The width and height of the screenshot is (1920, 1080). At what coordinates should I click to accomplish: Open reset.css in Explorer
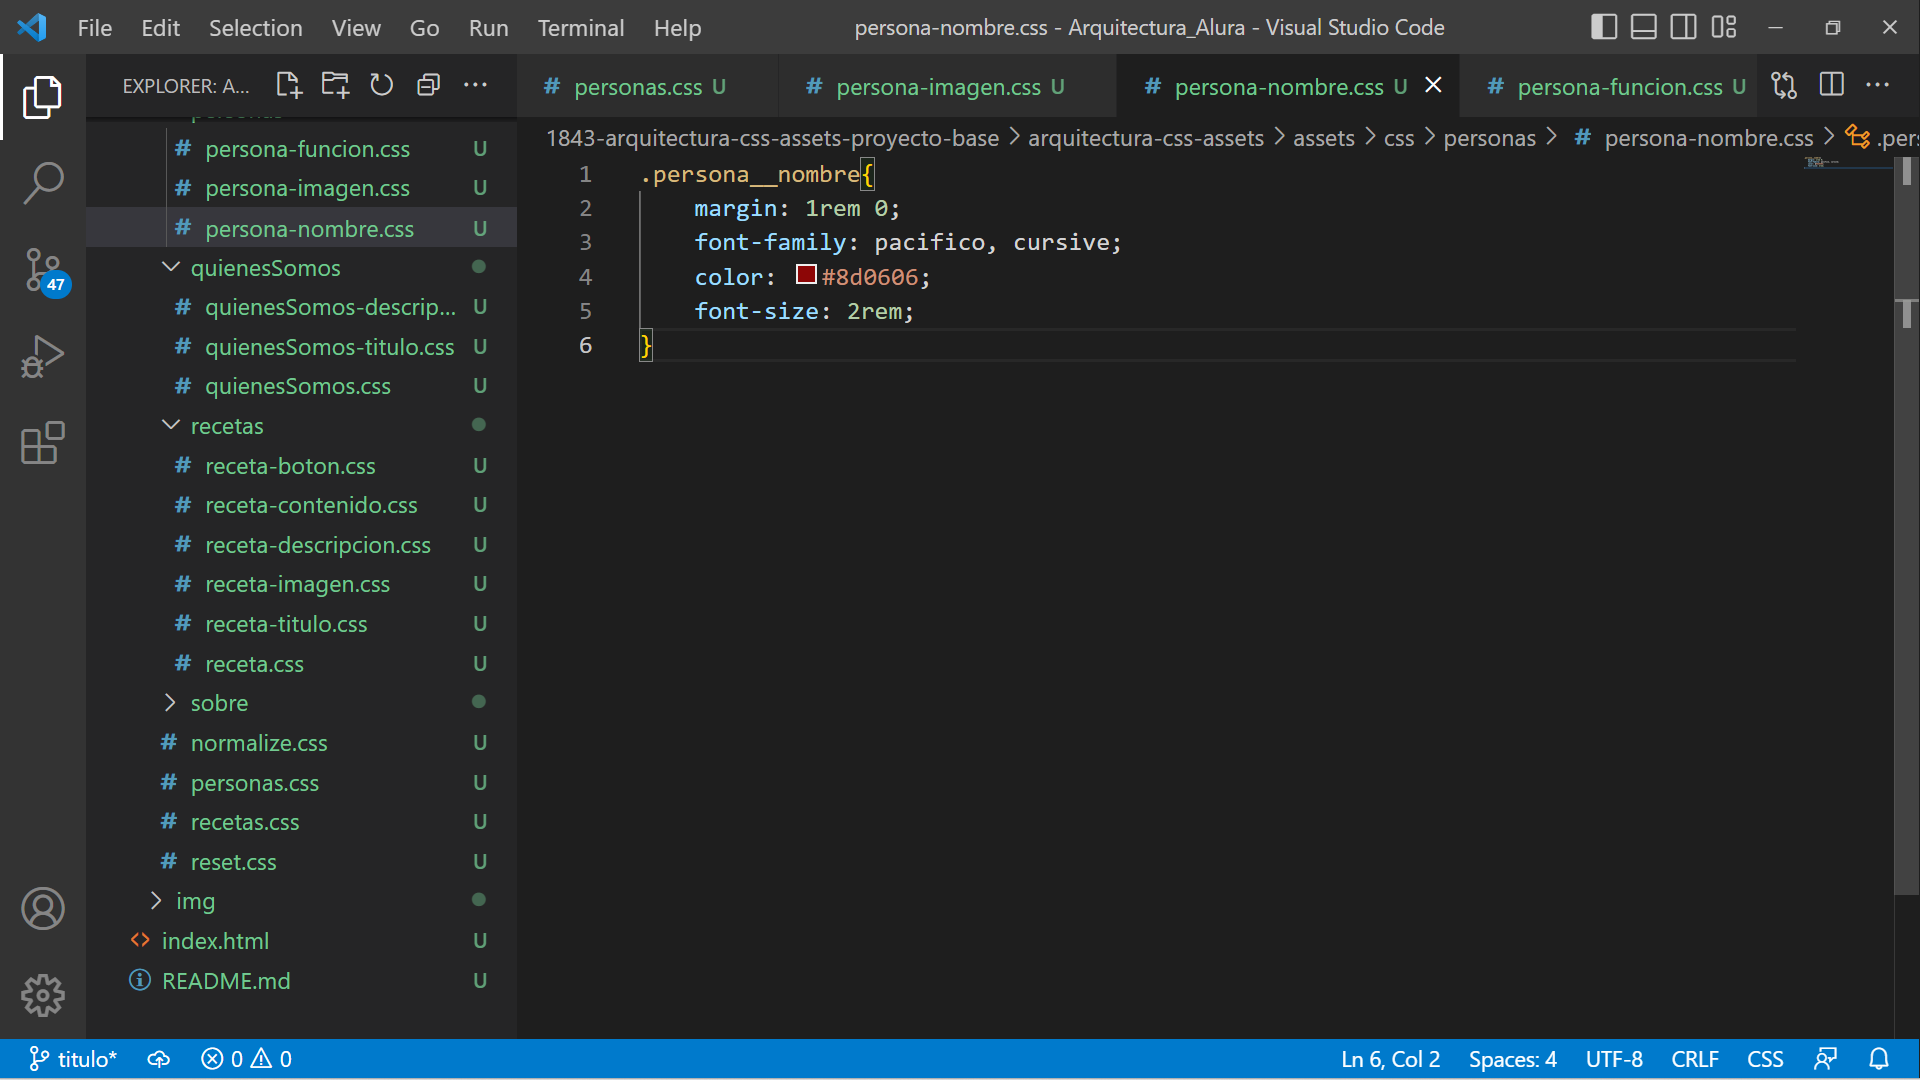point(233,862)
